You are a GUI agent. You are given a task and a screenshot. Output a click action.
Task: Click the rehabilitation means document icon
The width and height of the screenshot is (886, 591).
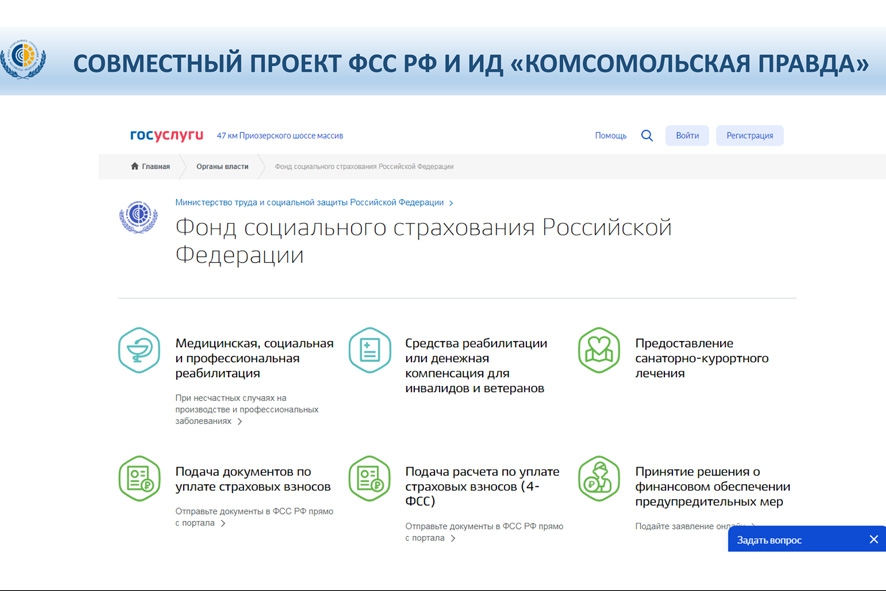click(x=369, y=350)
